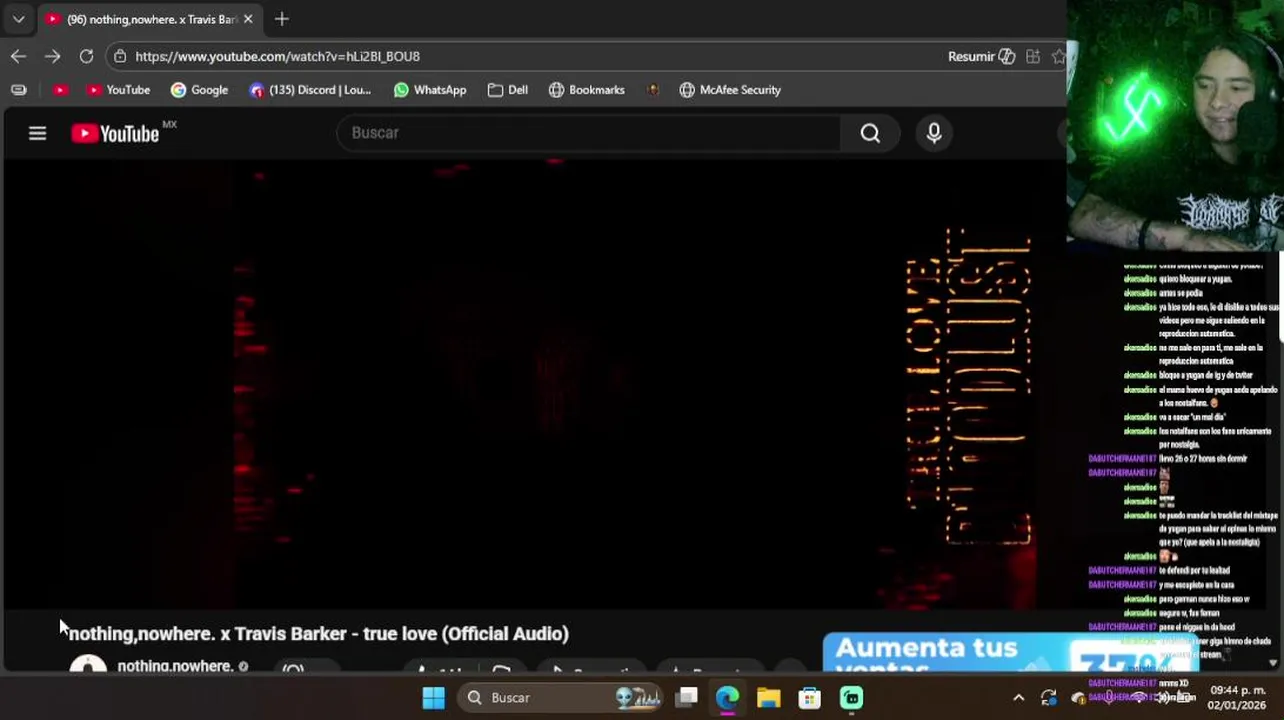
Task: Open the (135) Discord bookmark
Action: (310, 90)
